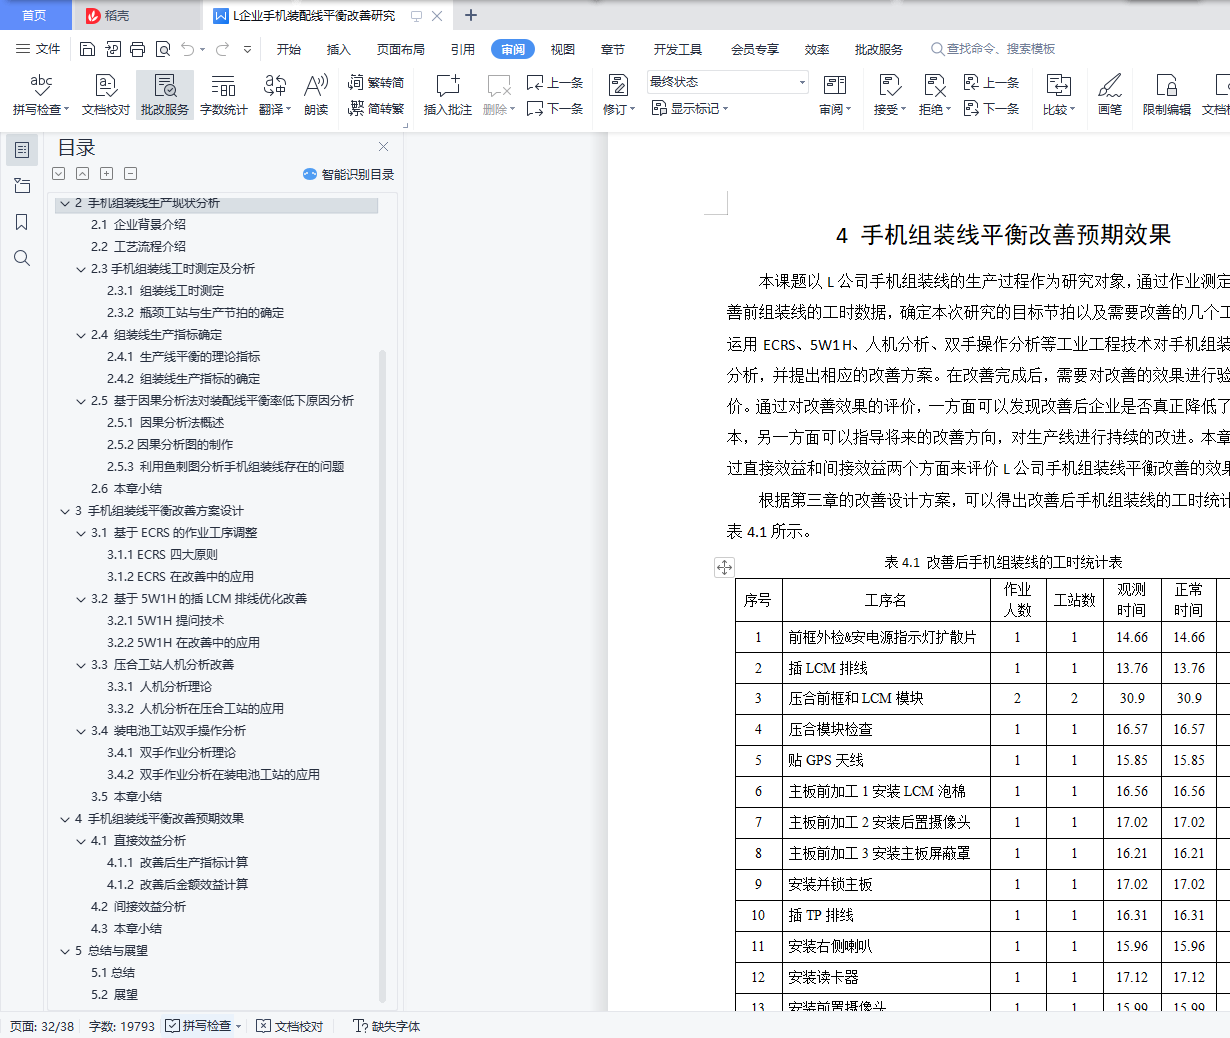Screen dimensions: 1230x1038
Task: Switch to the 首页 home tab
Action: click(x=35, y=15)
